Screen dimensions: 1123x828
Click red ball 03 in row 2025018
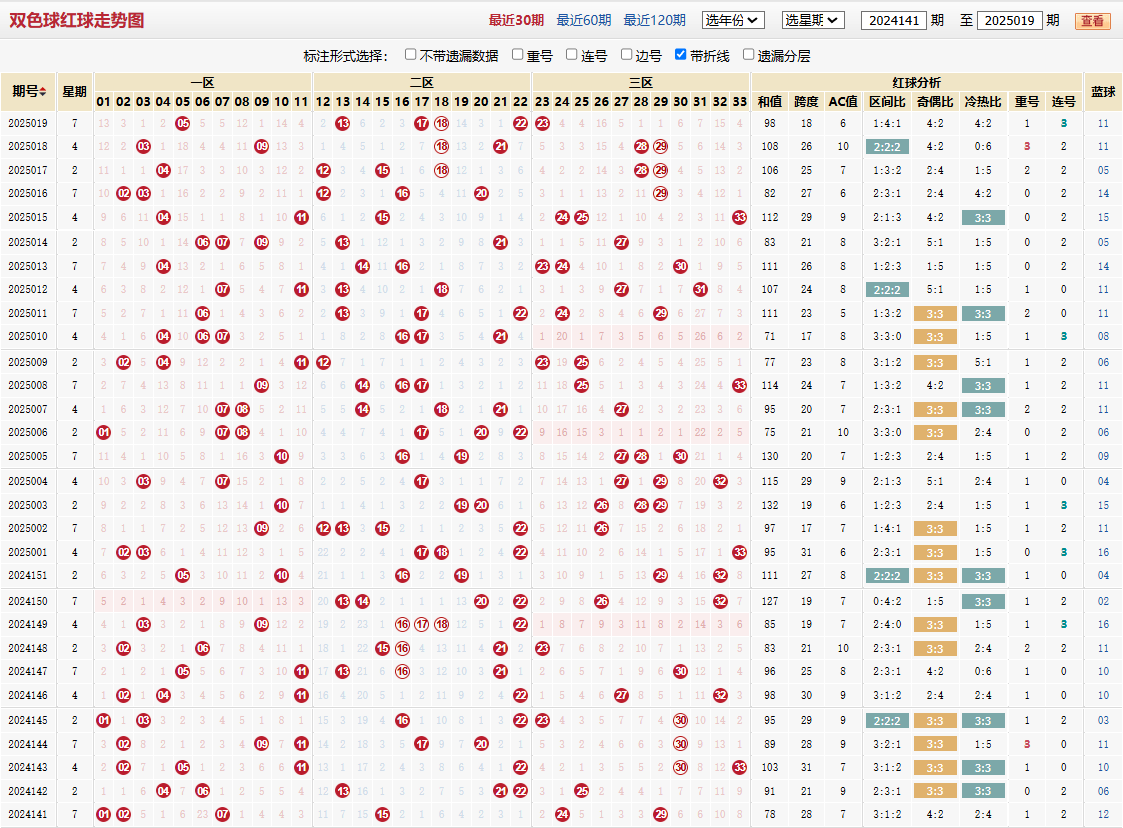point(143,146)
